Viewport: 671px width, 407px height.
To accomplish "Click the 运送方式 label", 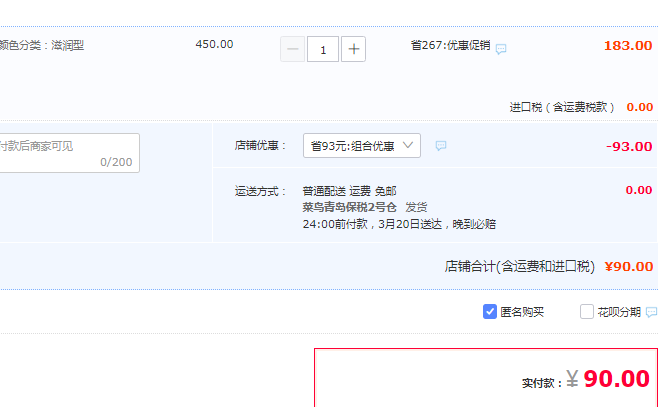I will (x=261, y=191).
